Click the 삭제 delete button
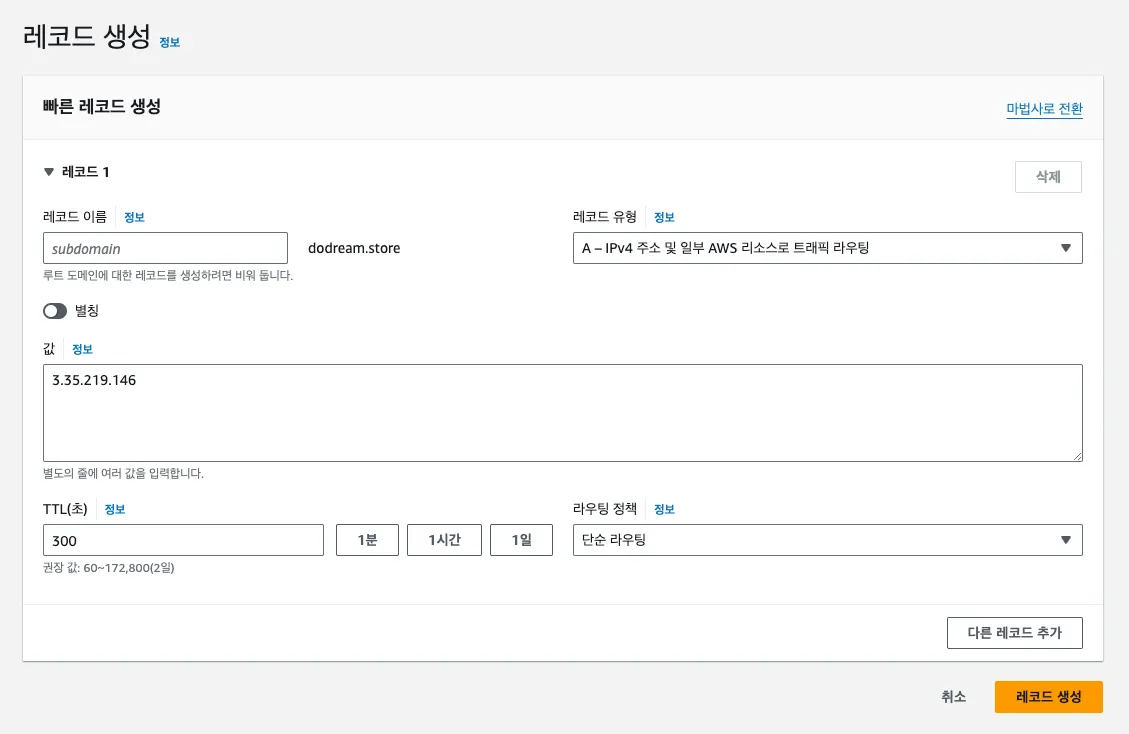The image size is (1129, 734). coord(1048,177)
